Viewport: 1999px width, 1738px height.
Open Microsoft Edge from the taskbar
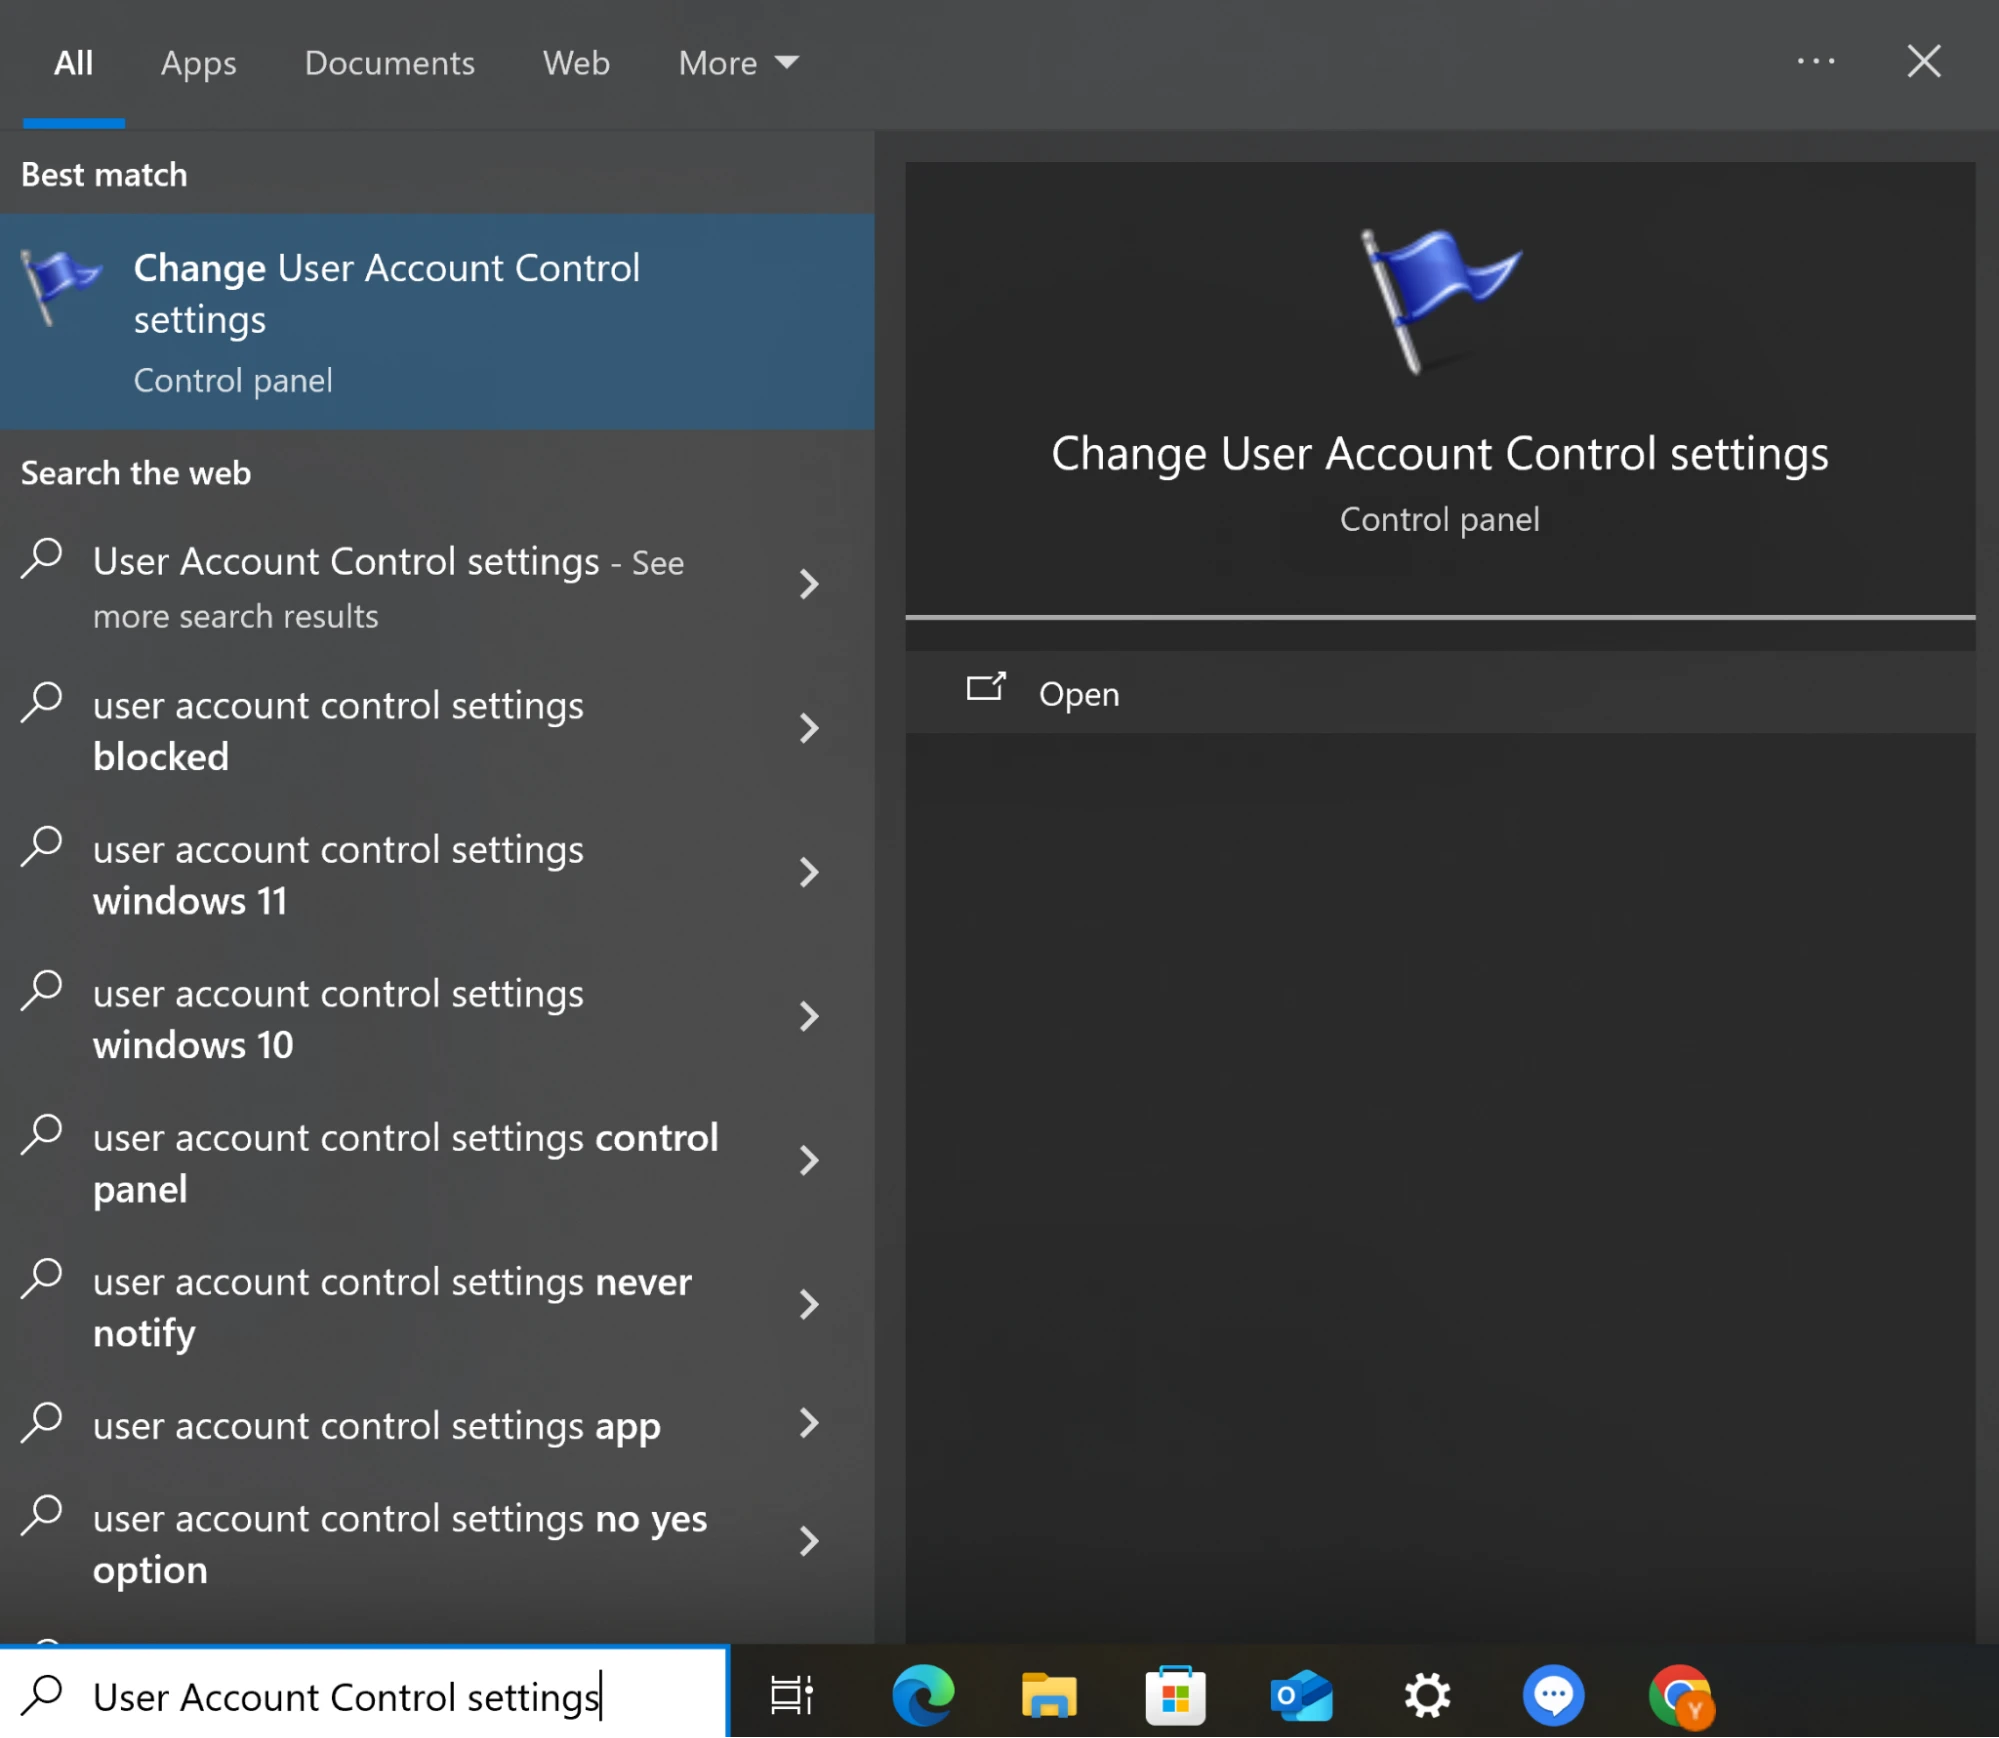pyautogui.click(x=922, y=1697)
